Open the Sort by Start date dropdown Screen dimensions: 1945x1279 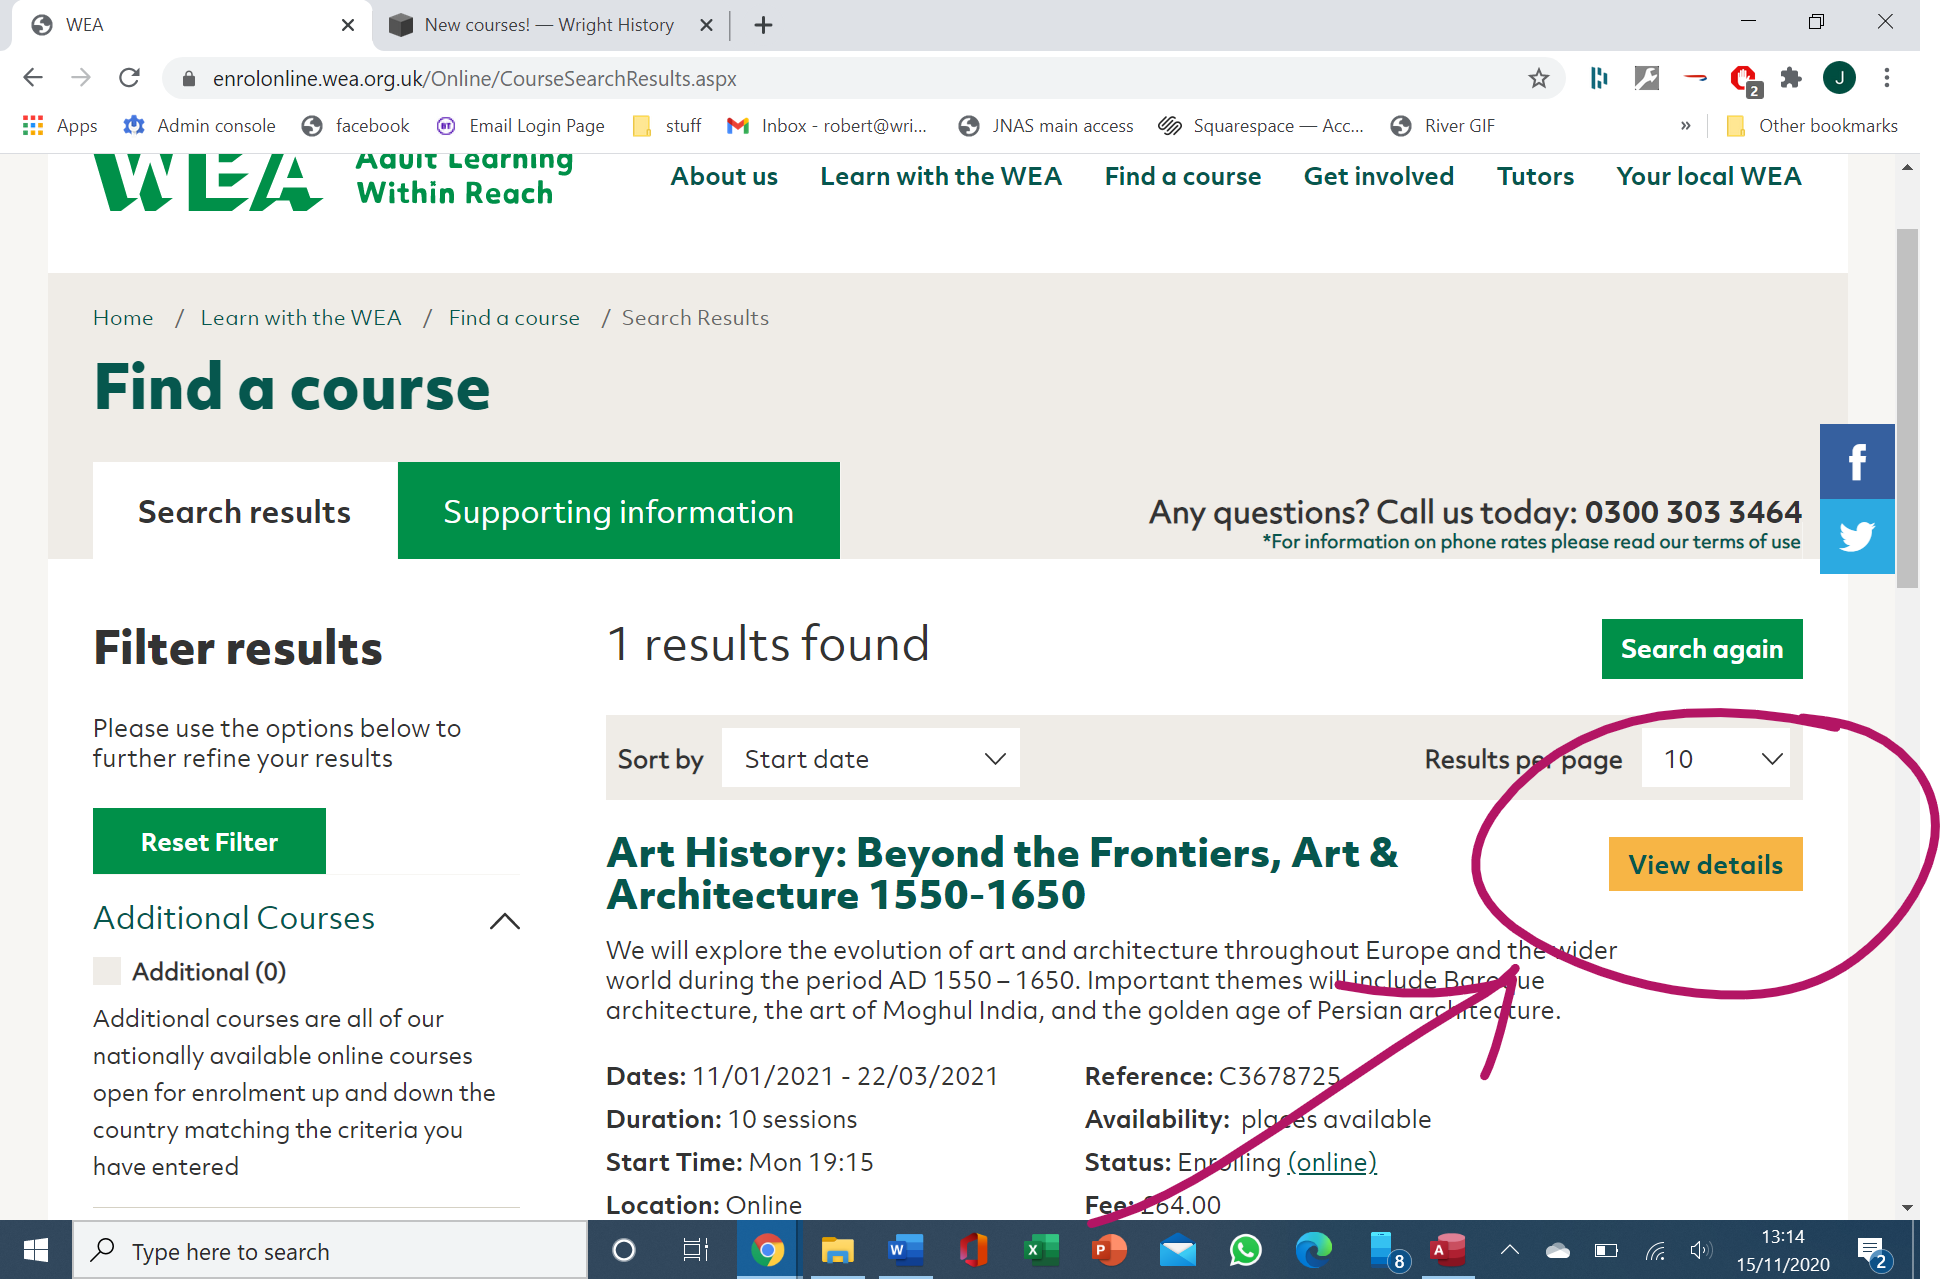point(871,758)
